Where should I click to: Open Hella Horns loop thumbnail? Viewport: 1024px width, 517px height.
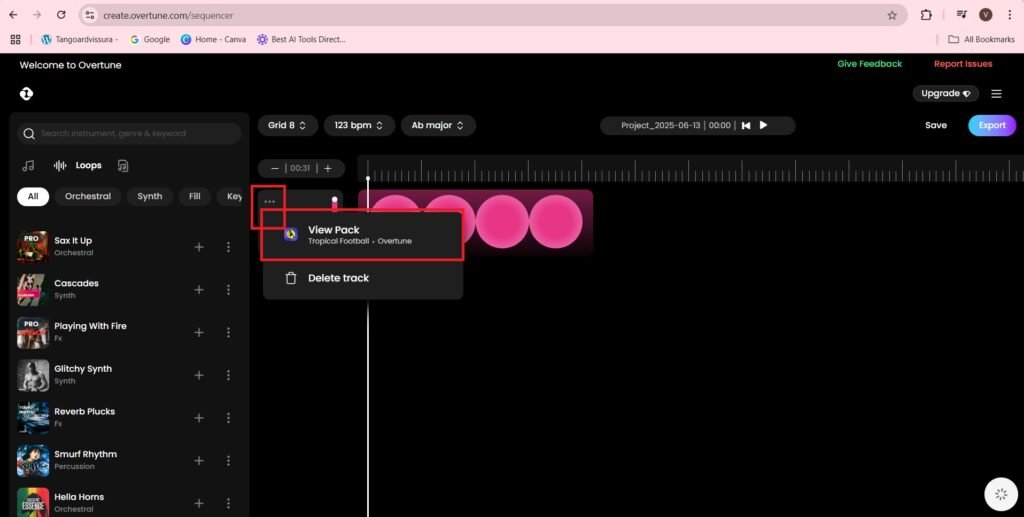pyautogui.click(x=33, y=502)
